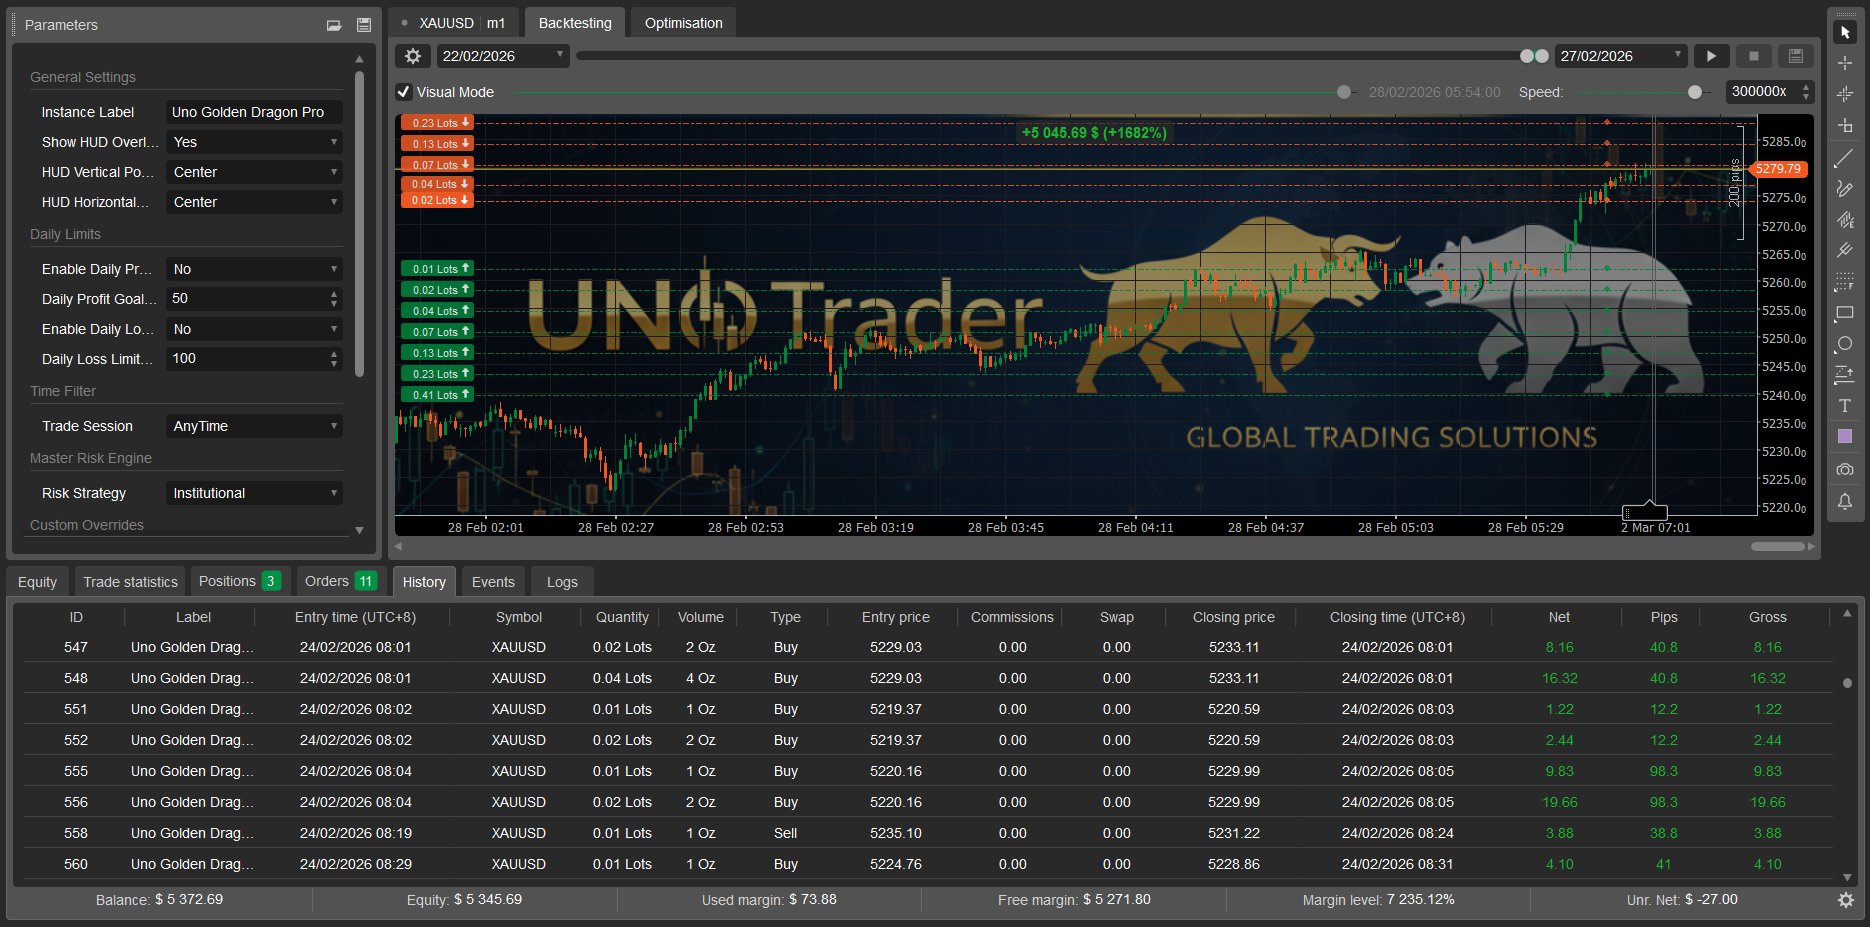This screenshot has width=1870, height=927.
Task: Select the trend line drawing tool
Action: [x=1844, y=159]
